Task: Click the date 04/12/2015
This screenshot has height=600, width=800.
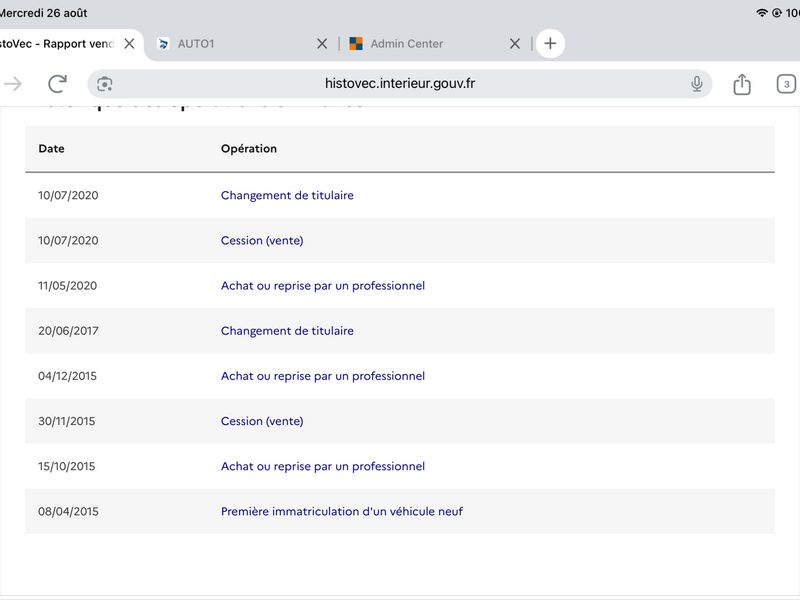Action: coord(67,376)
